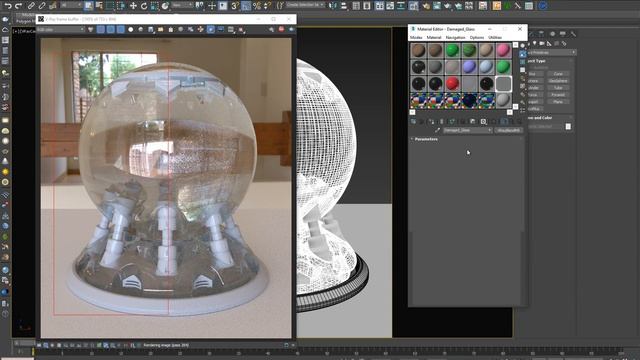
Task: Click the object name field in Name and Color
Action: tap(546, 127)
